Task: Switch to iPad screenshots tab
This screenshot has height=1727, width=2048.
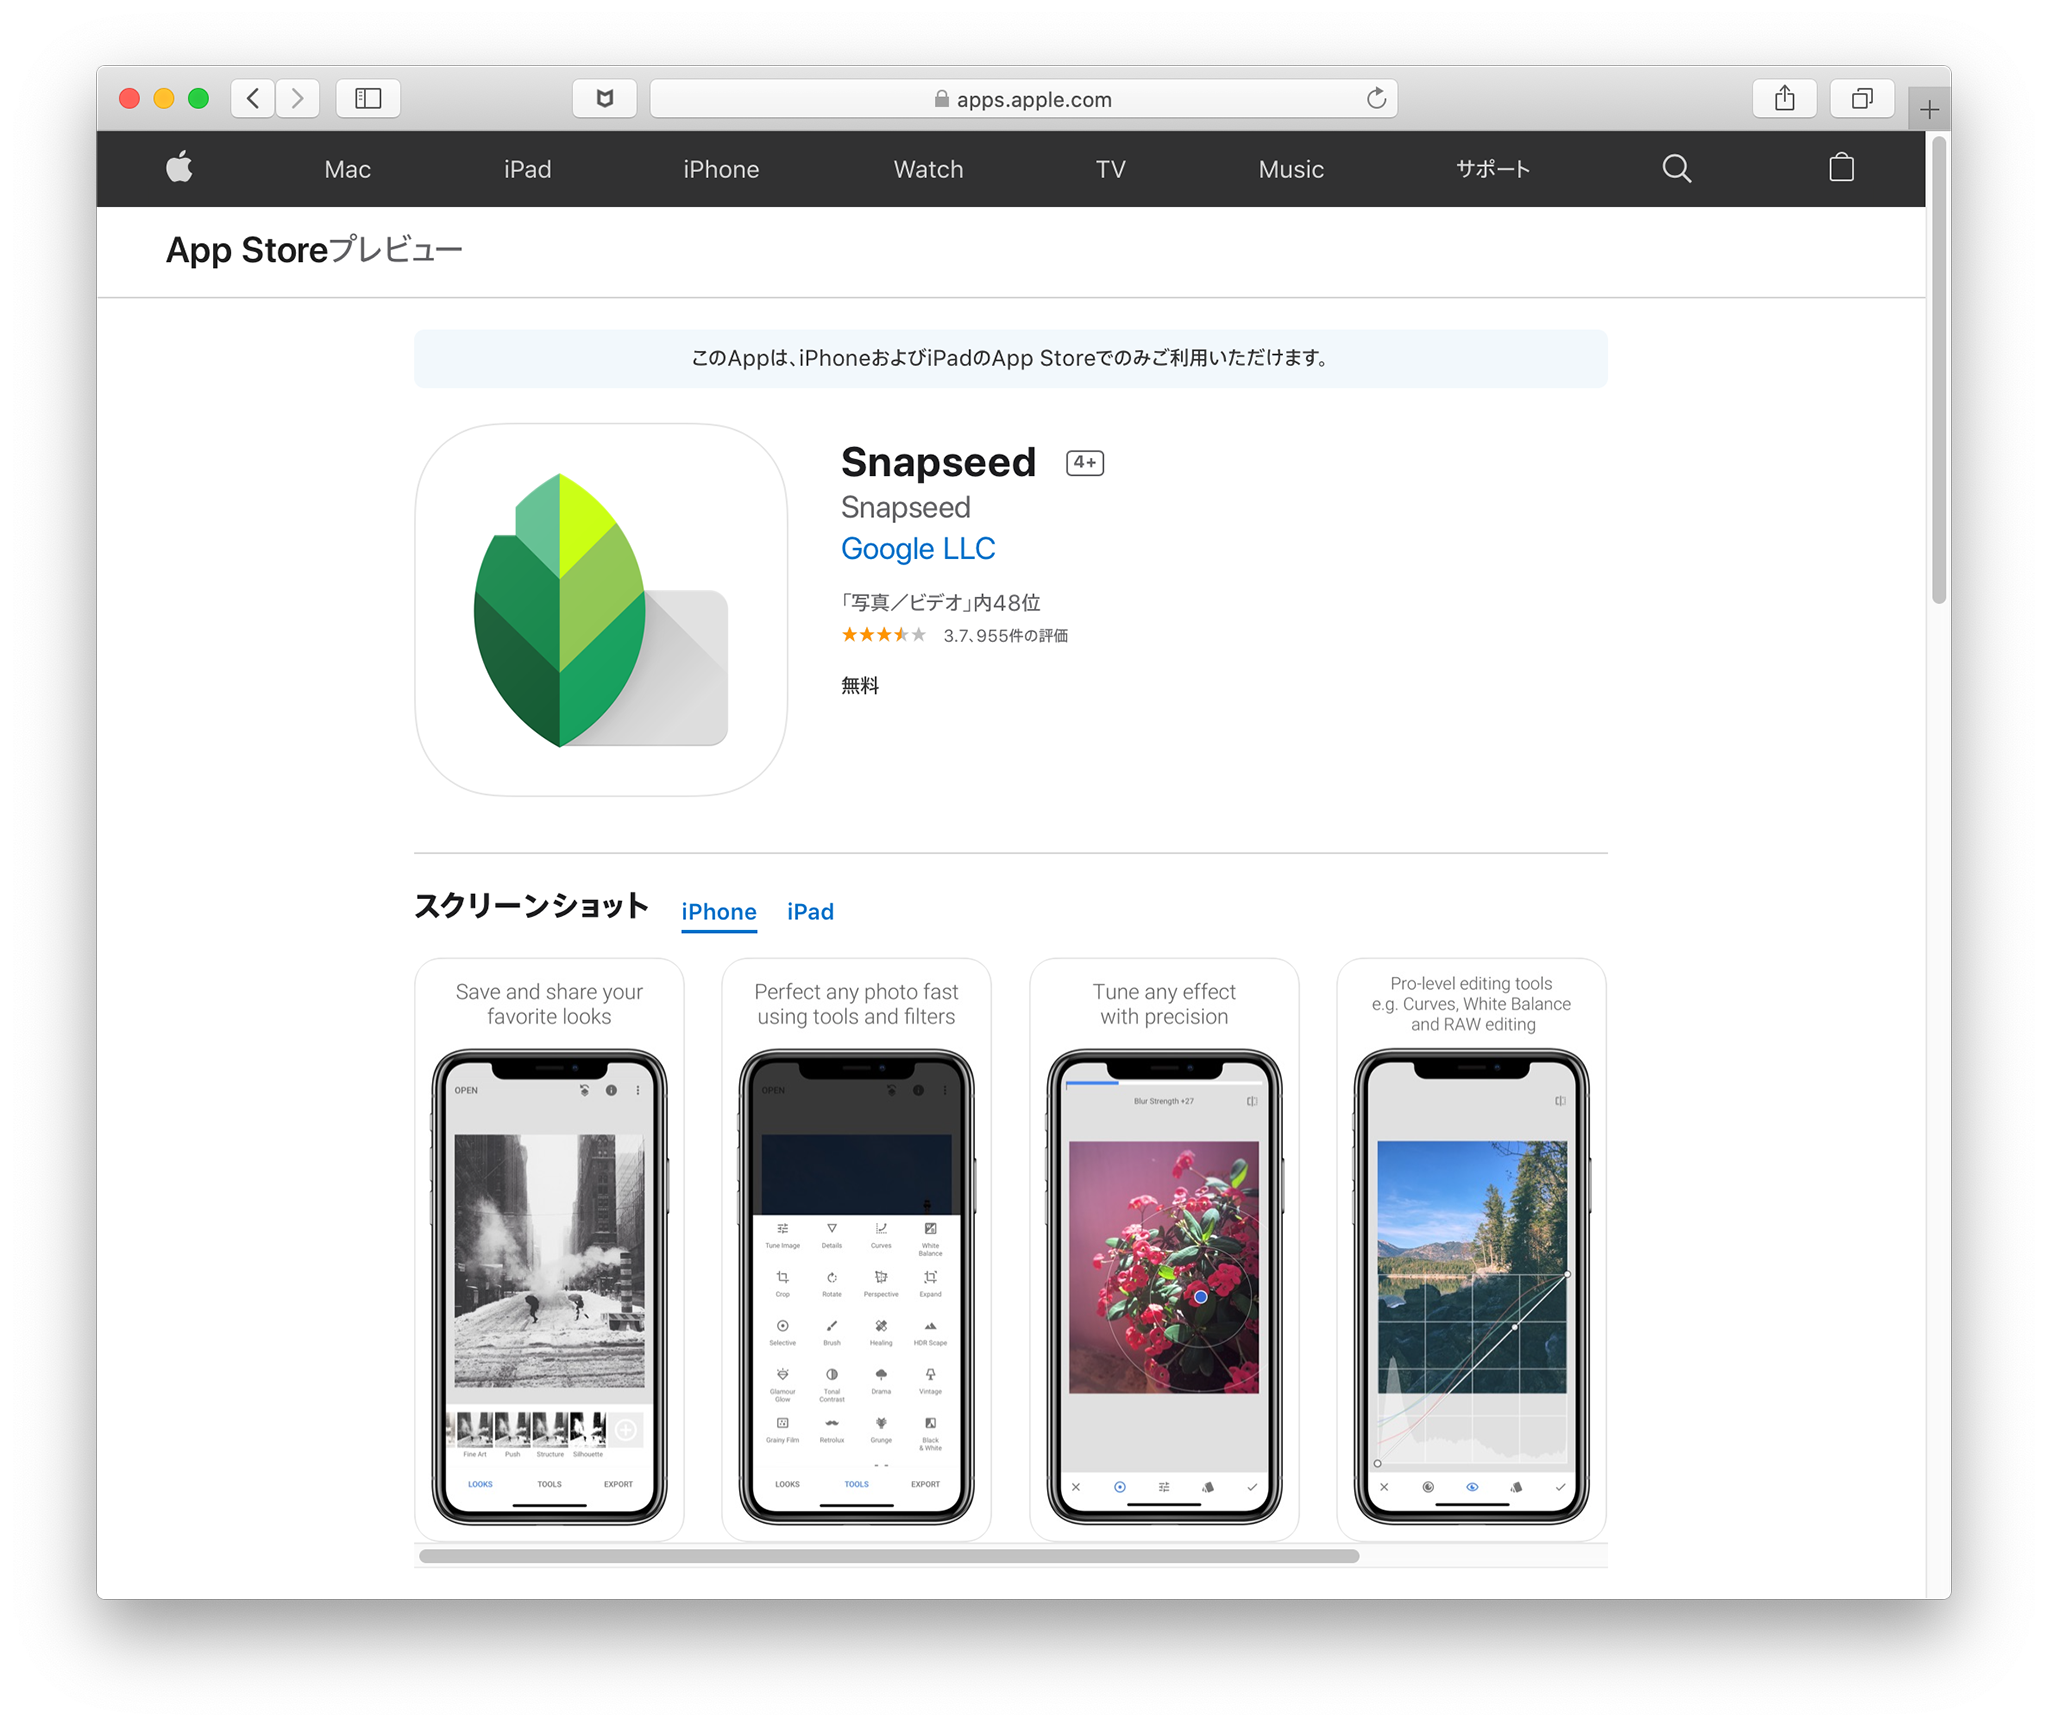Action: click(x=810, y=911)
